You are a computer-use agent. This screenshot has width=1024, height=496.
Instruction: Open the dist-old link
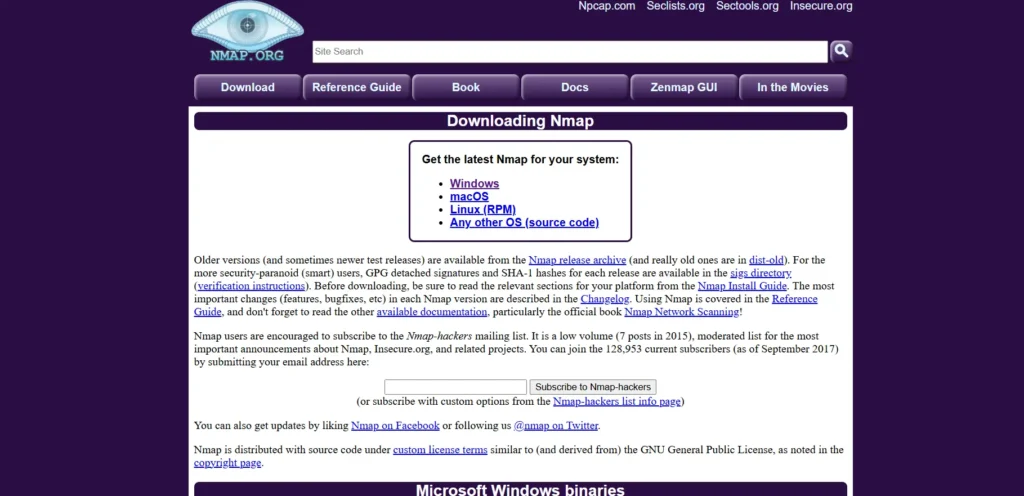[x=767, y=260]
